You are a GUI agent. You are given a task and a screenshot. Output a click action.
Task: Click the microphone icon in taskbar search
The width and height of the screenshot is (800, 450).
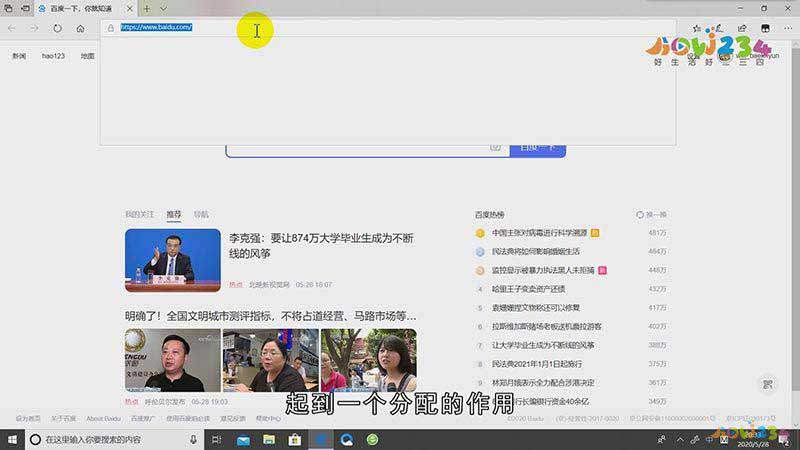click(193, 439)
